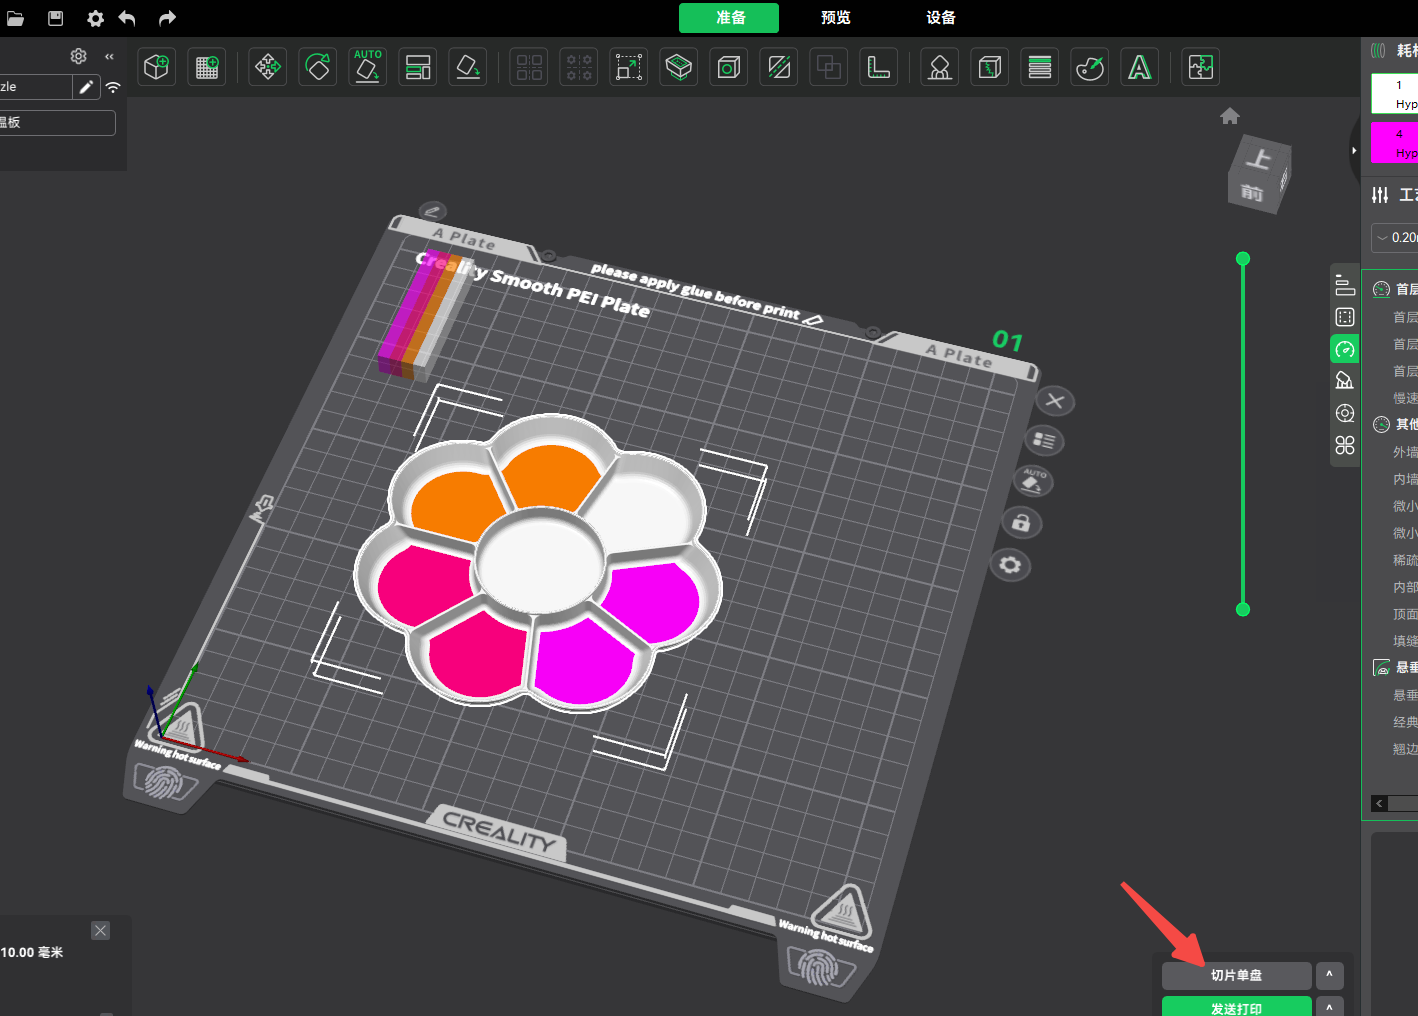The height and width of the screenshot is (1016, 1418).
Task: Open plate settings with the plate-side gear
Action: click(1010, 565)
